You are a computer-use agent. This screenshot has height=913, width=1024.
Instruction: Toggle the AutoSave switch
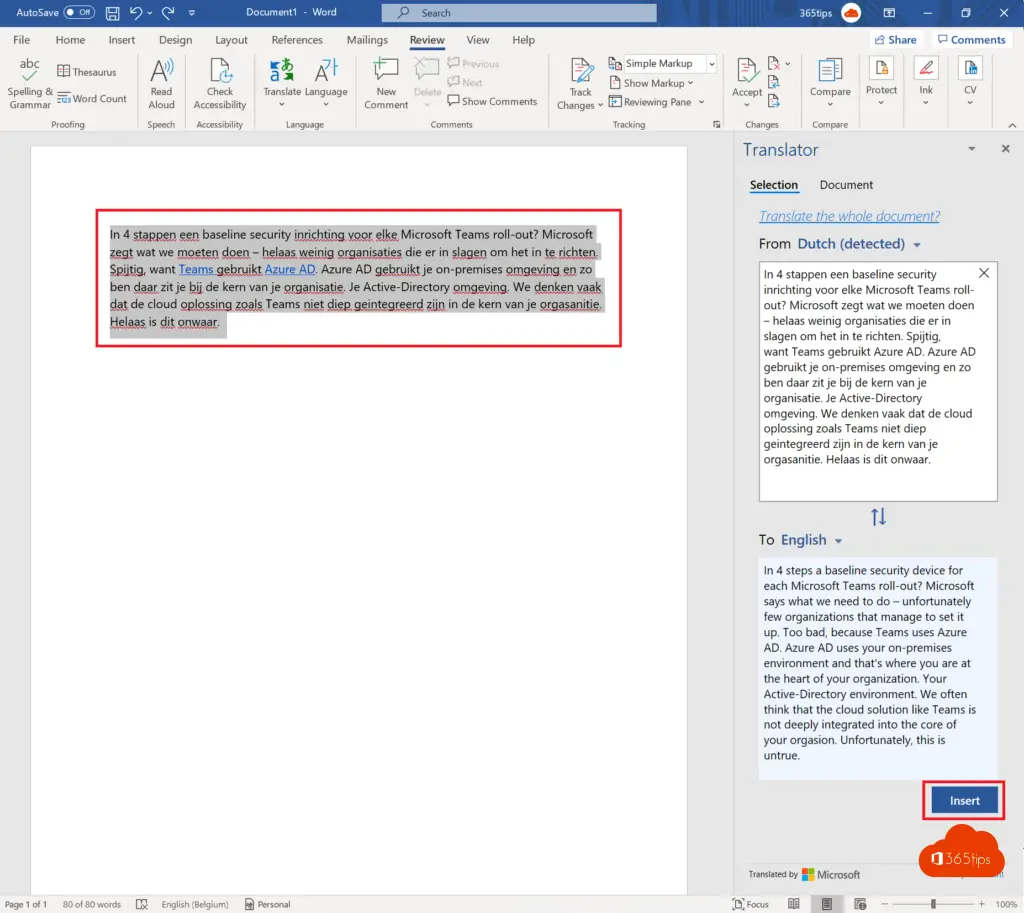[79, 13]
